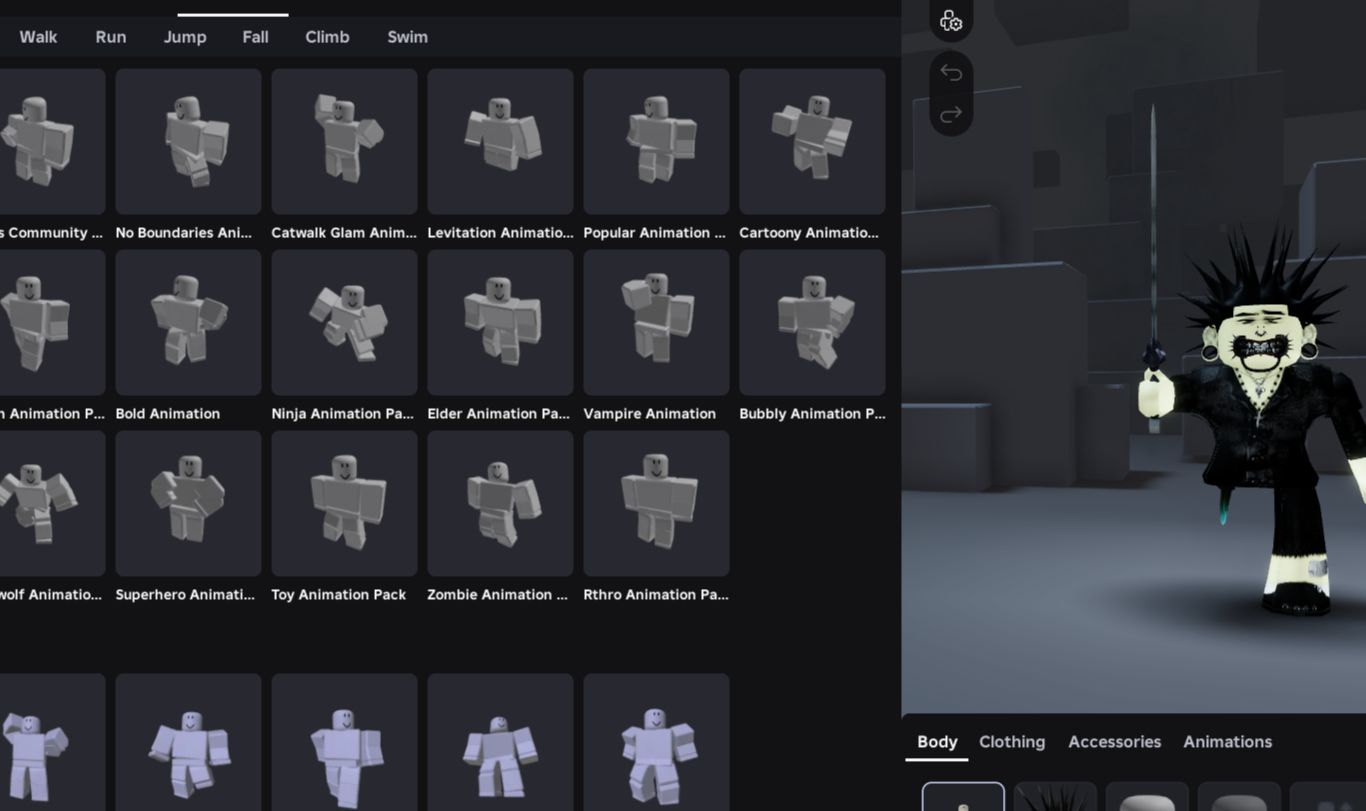Click 'Popular Animation ...' label
Image resolution: width=1366 pixels, height=811 pixels.
coord(654,233)
